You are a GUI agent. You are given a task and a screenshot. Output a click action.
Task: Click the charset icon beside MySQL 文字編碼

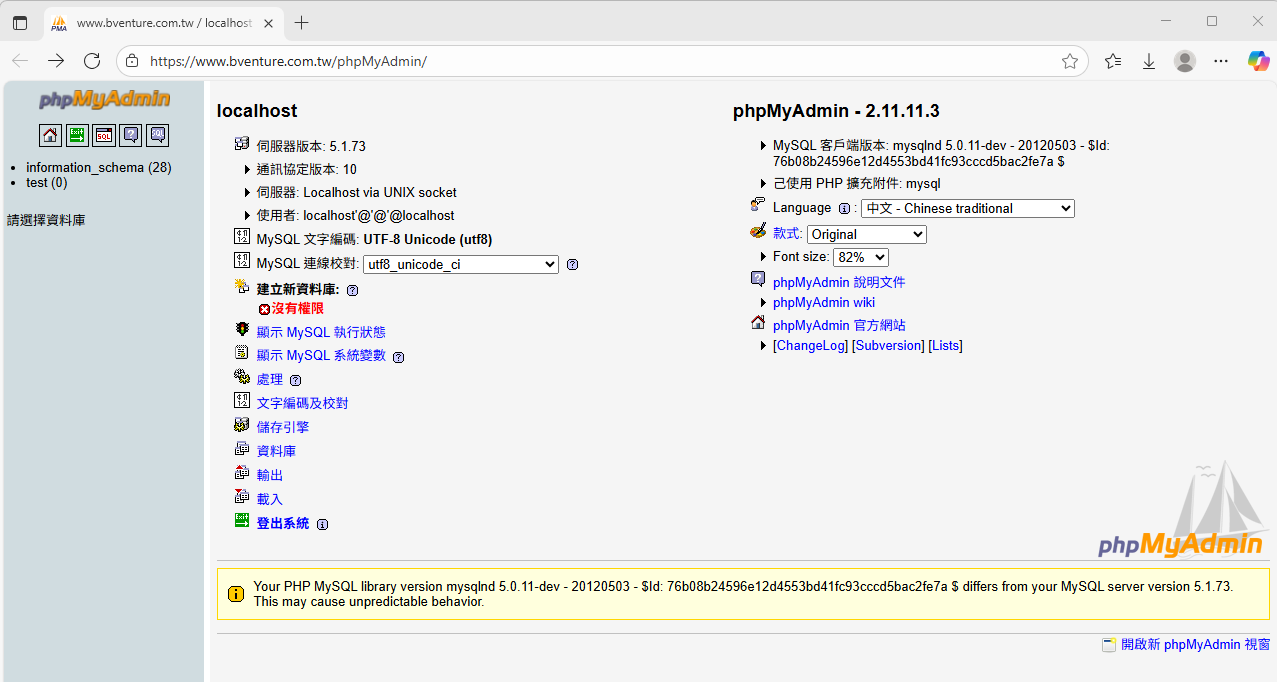tap(242, 237)
